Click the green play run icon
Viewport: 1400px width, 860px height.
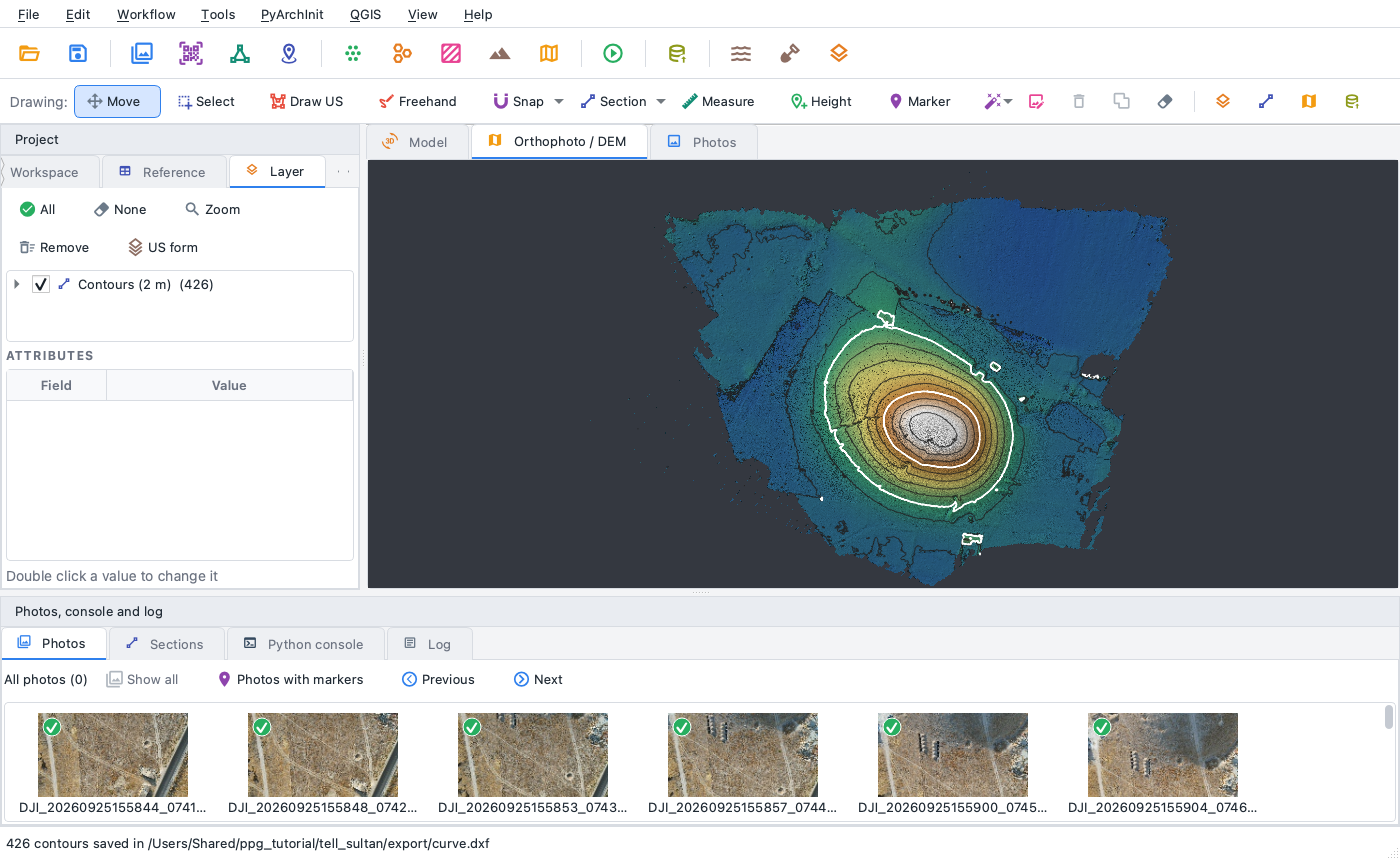coord(613,54)
